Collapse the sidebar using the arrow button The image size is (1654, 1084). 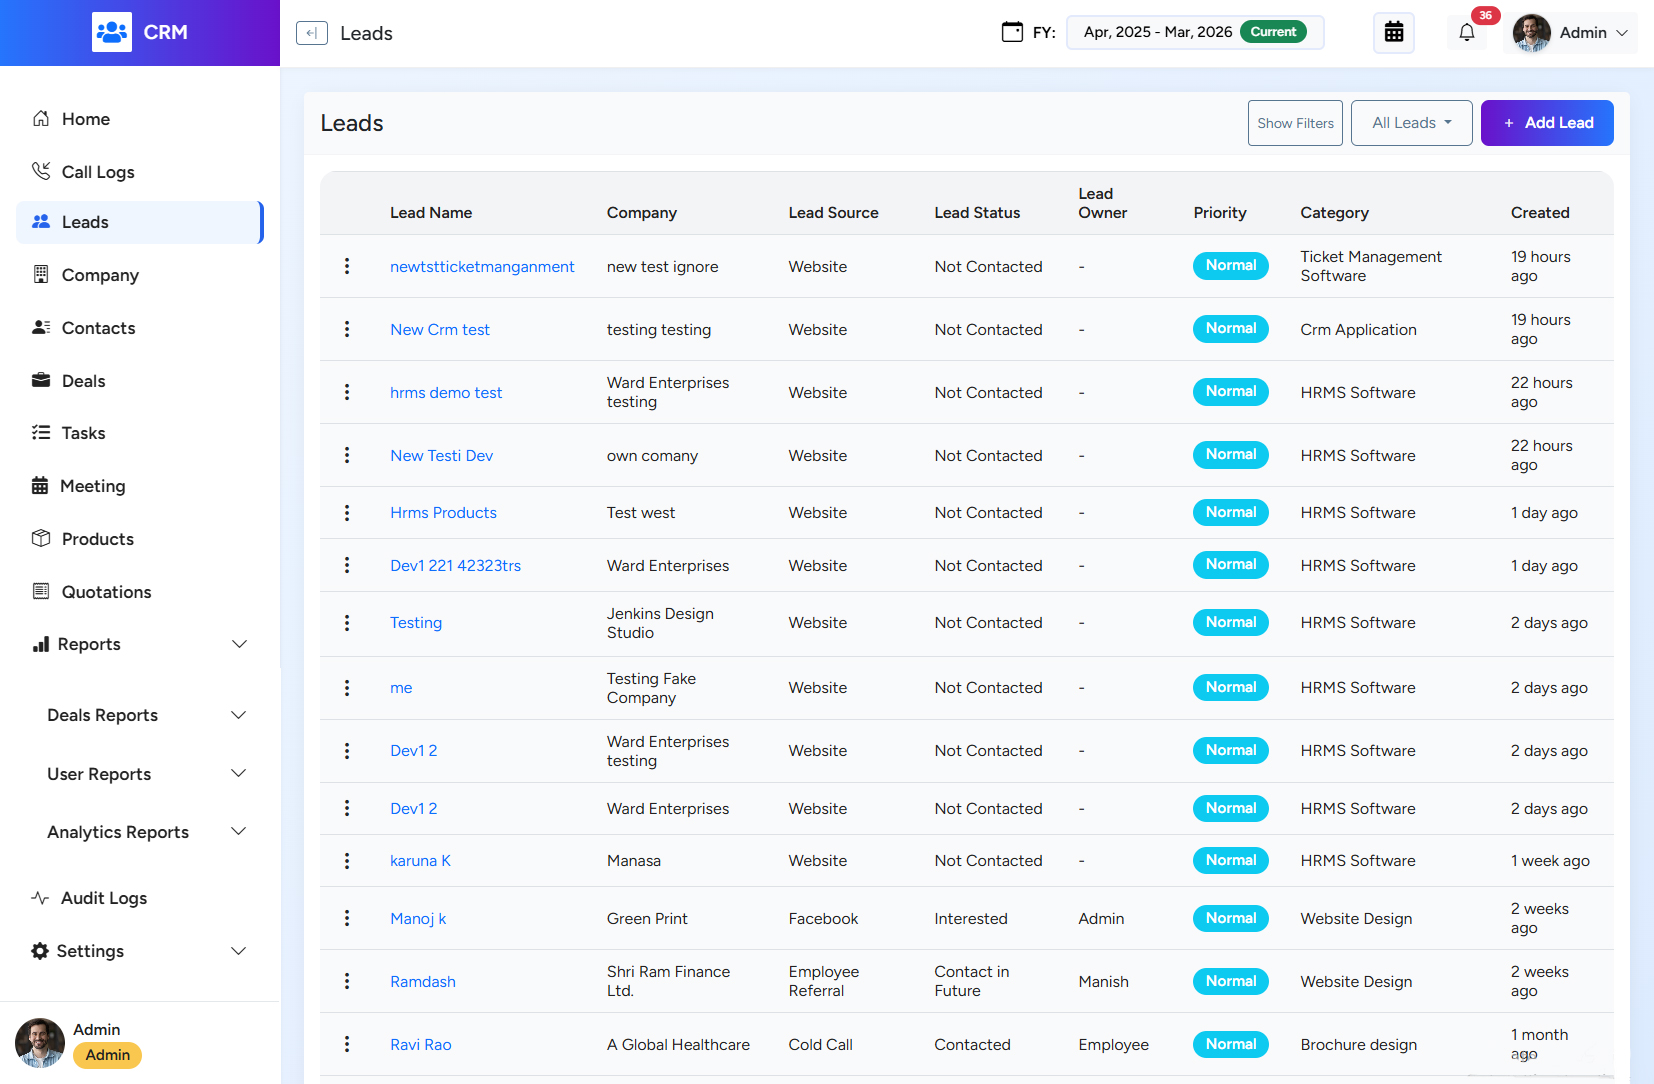[x=311, y=32]
